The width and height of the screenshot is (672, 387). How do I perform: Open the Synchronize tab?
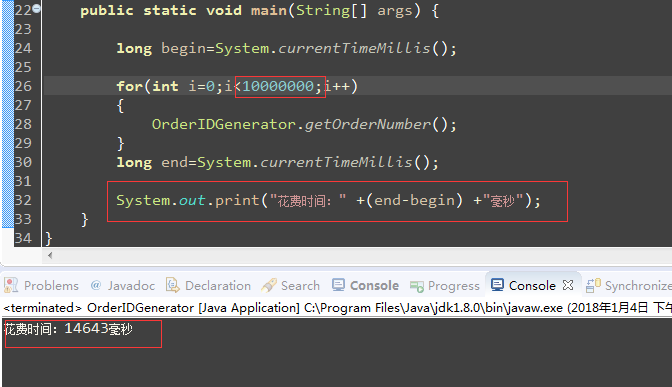click(628, 285)
